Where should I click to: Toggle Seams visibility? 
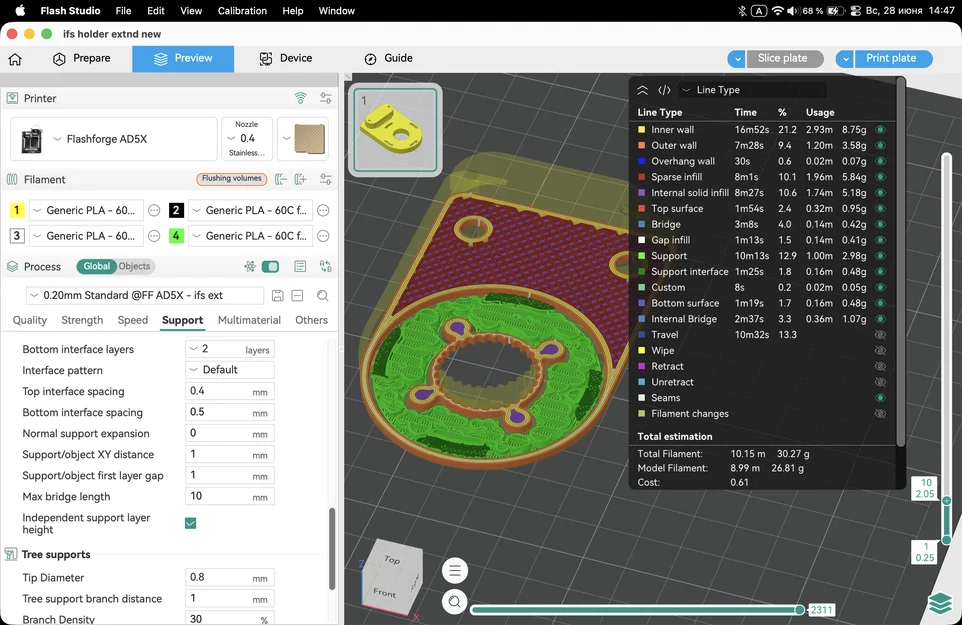[x=880, y=398]
